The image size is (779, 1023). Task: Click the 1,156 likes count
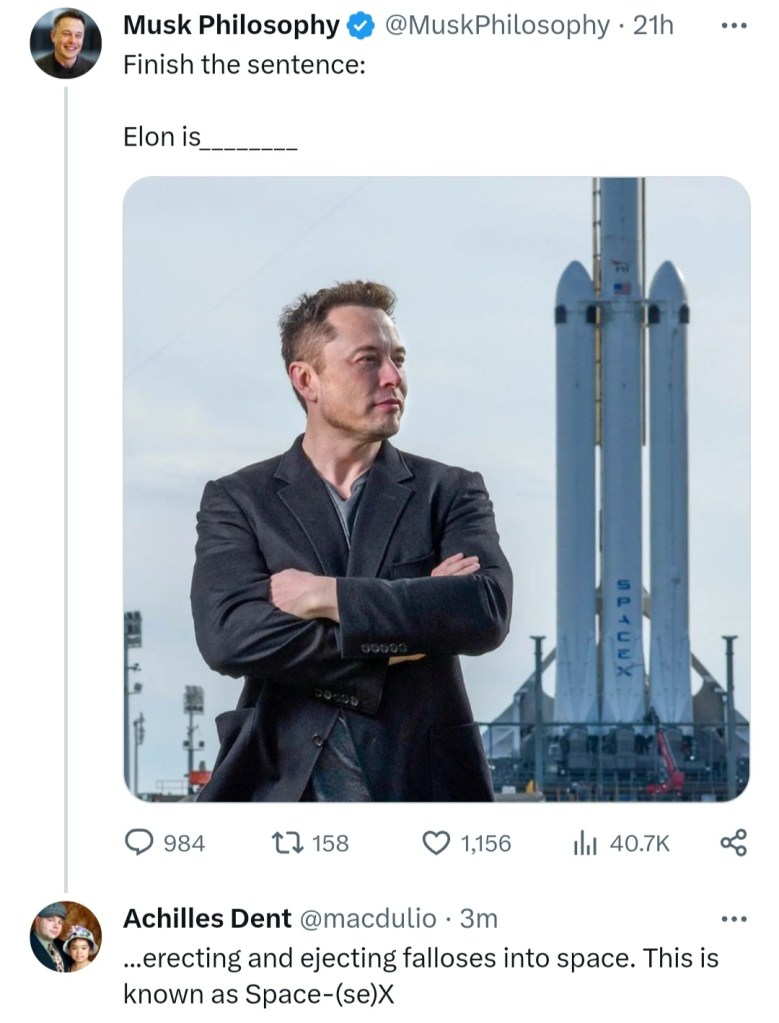pos(485,843)
